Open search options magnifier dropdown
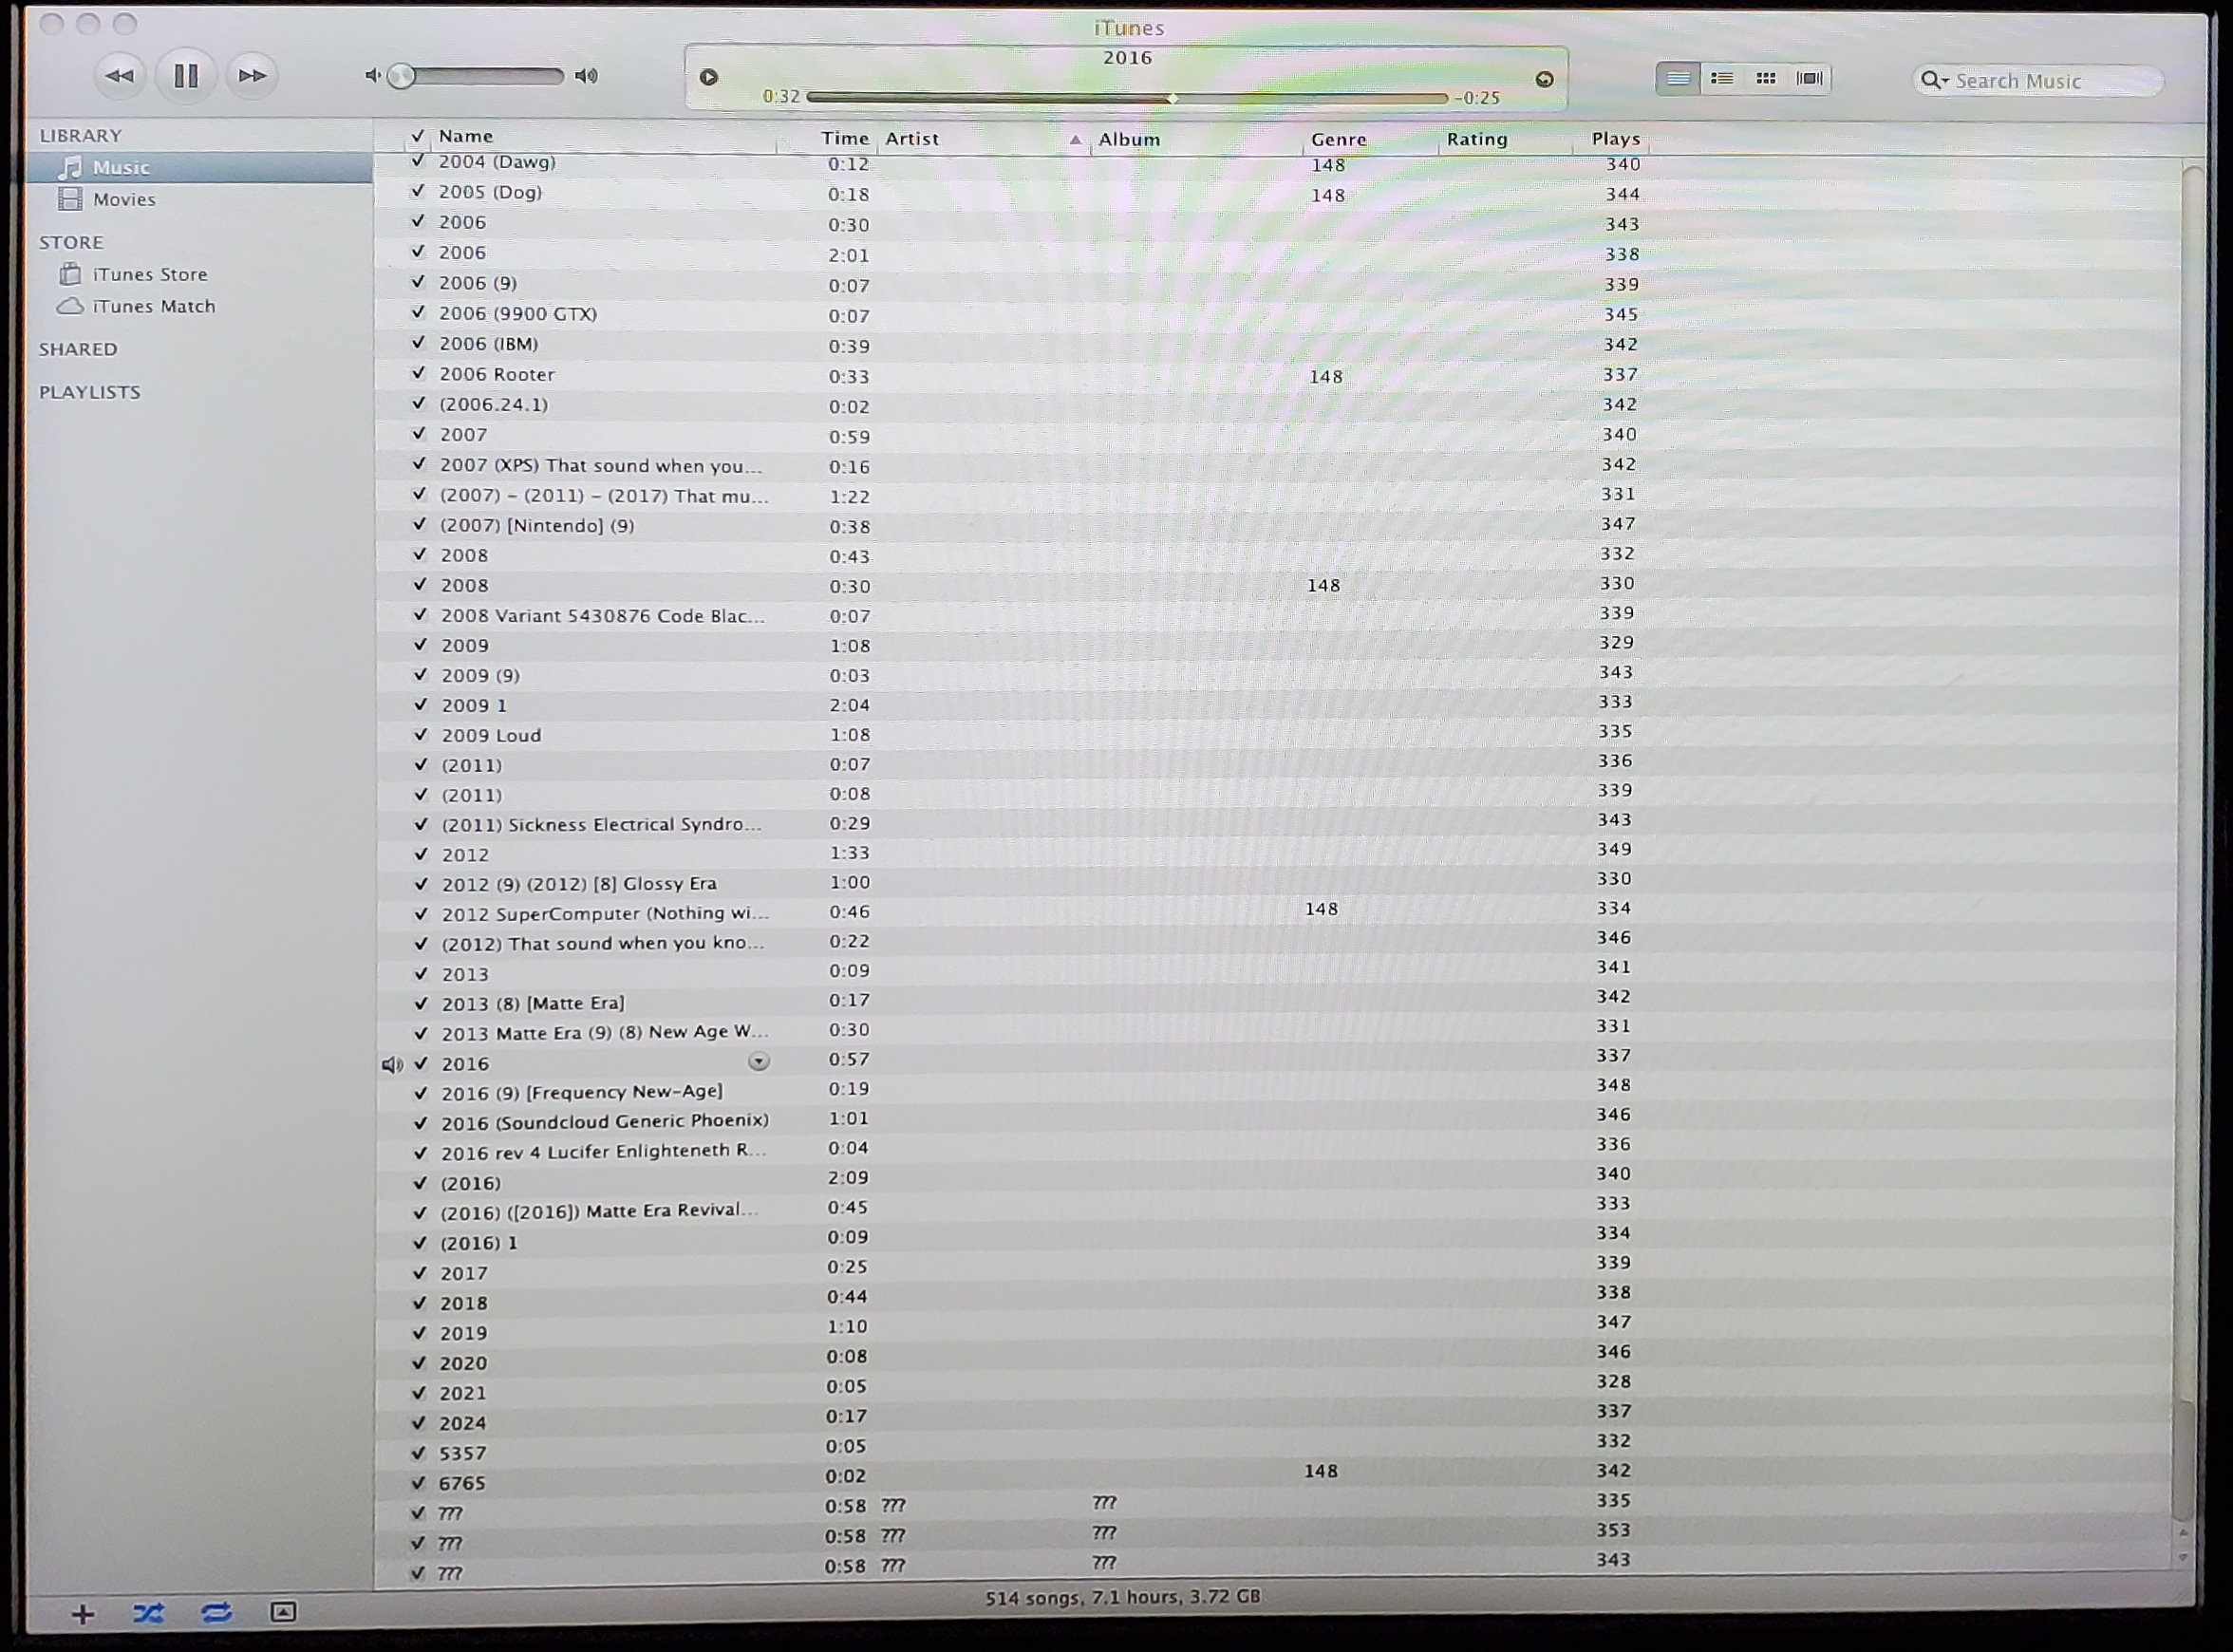This screenshot has width=2233, height=1652. [1934, 80]
